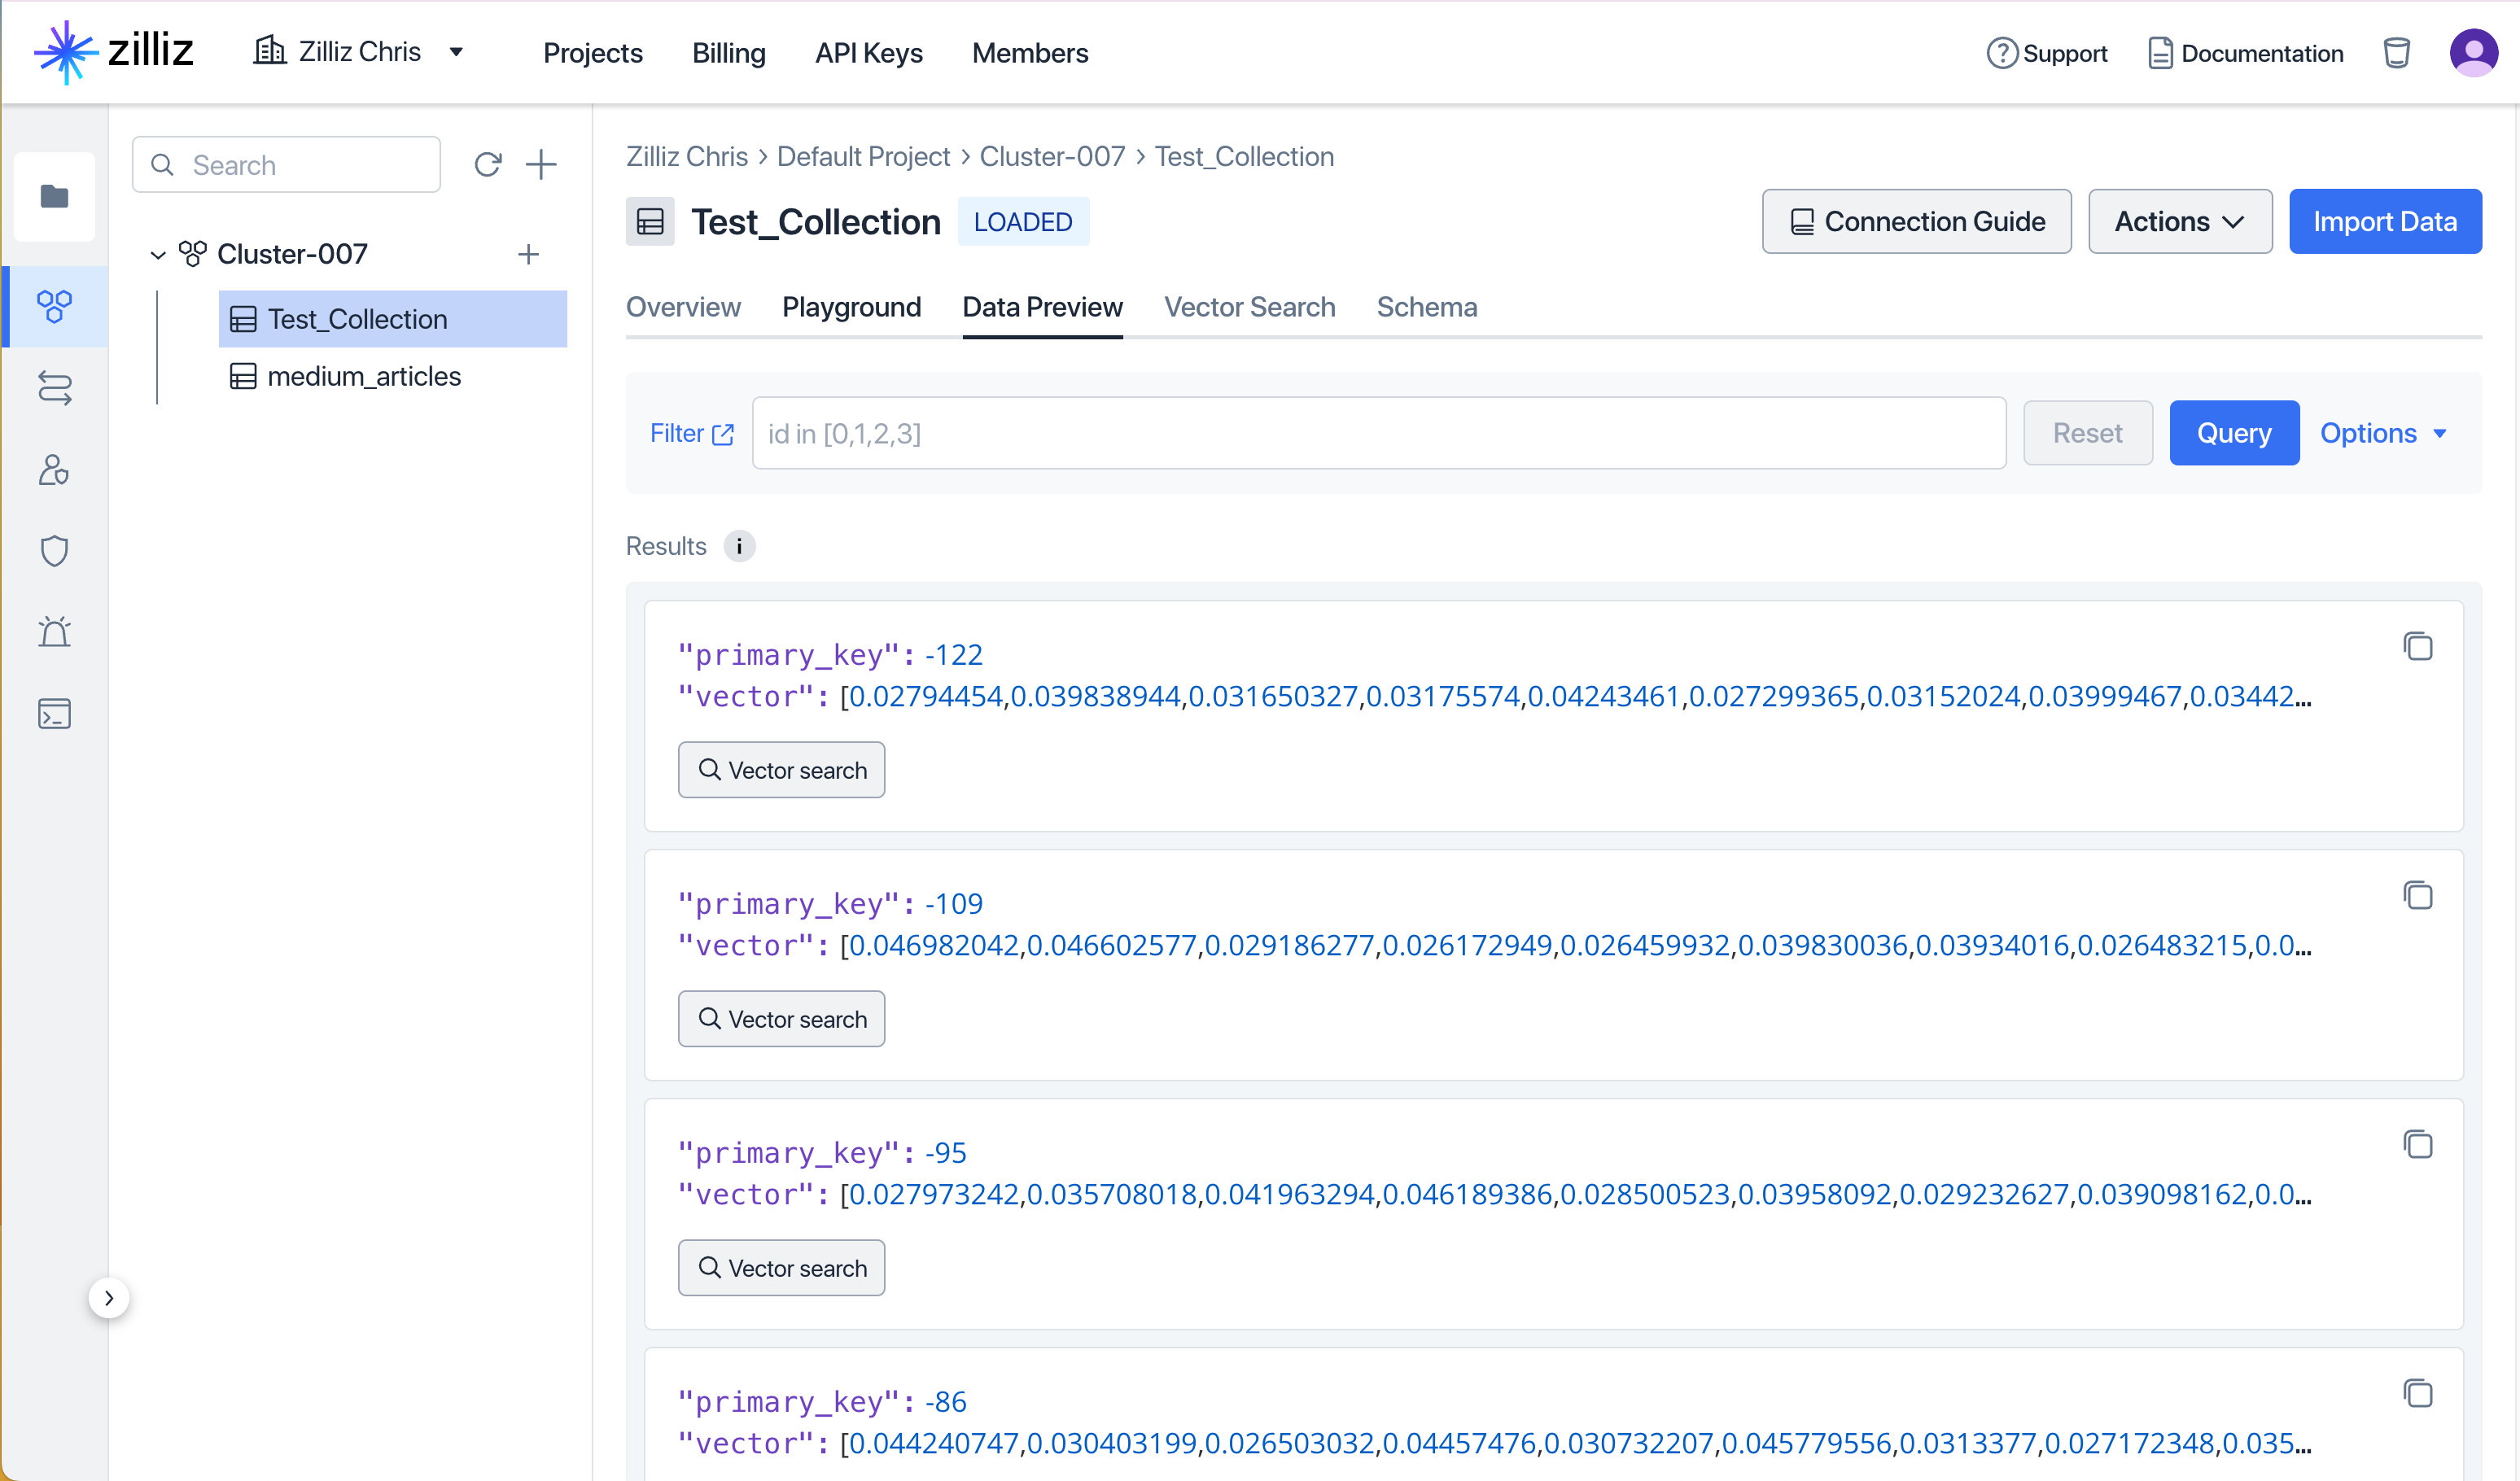Copy the record with primary_key -122

tap(2419, 647)
